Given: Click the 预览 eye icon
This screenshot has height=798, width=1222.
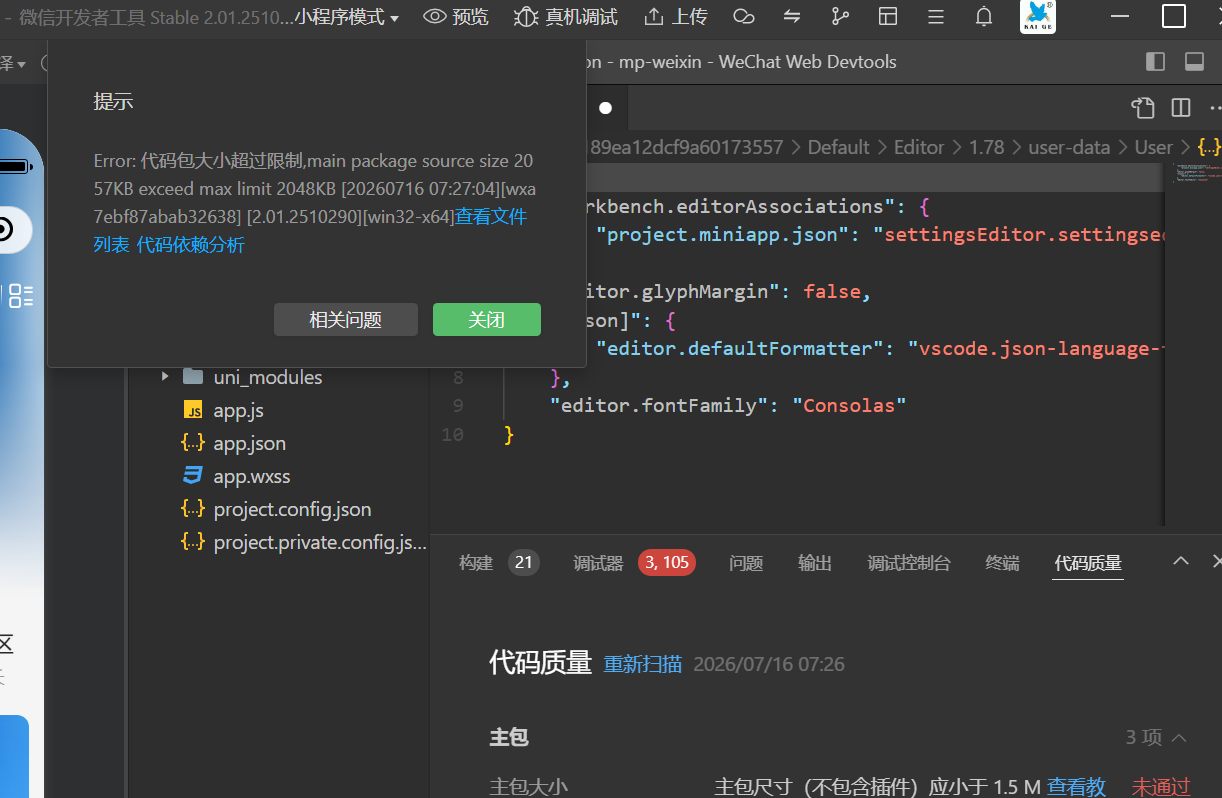Looking at the screenshot, I should (434, 16).
